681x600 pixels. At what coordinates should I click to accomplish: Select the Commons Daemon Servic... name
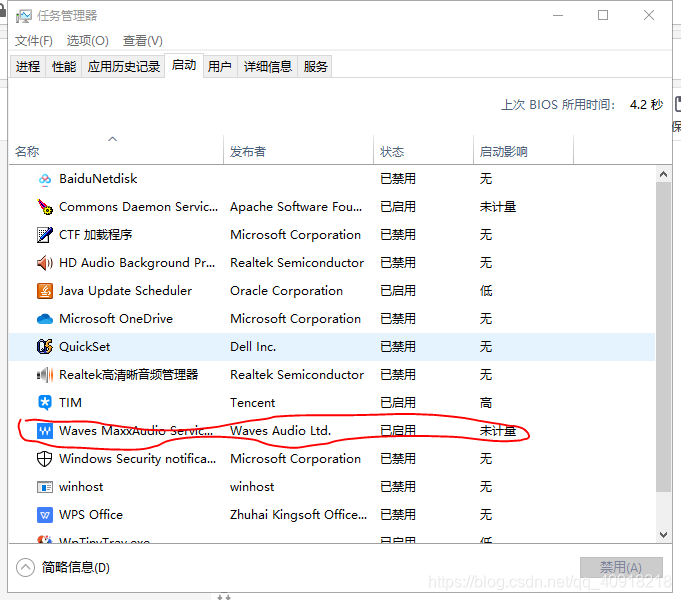pos(139,207)
